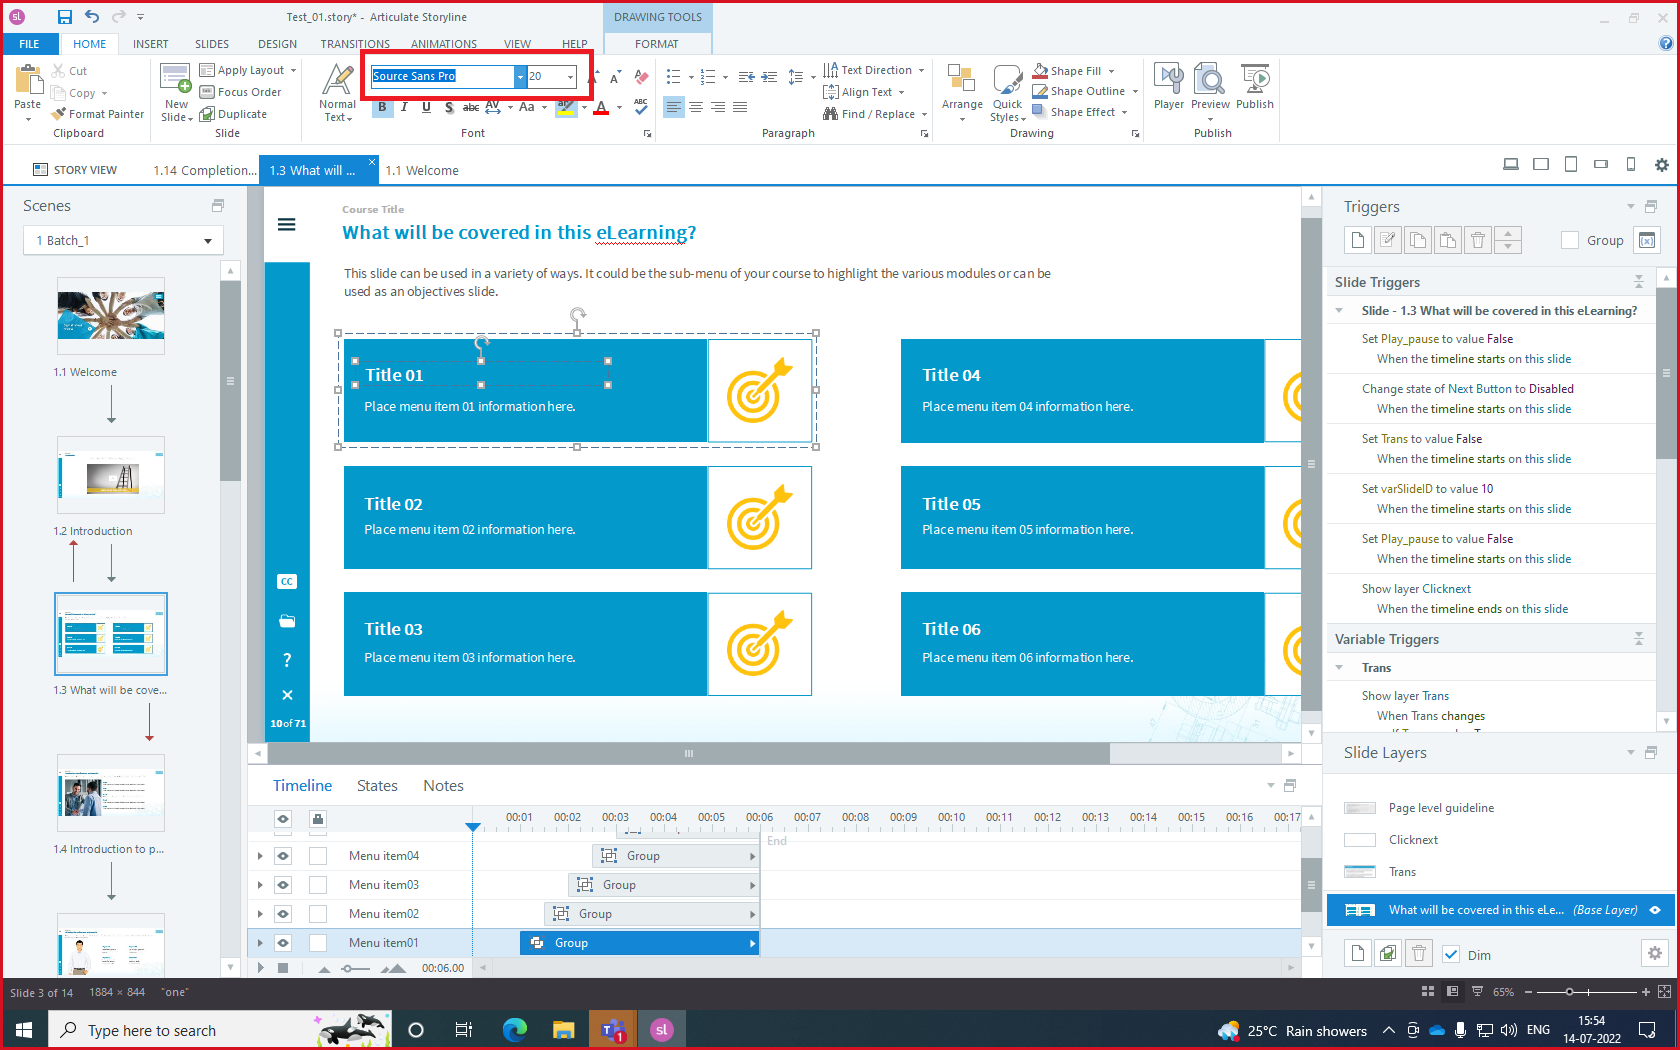The width and height of the screenshot is (1680, 1050).
Task: Open the Insert ribbon tab
Action: (x=150, y=44)
